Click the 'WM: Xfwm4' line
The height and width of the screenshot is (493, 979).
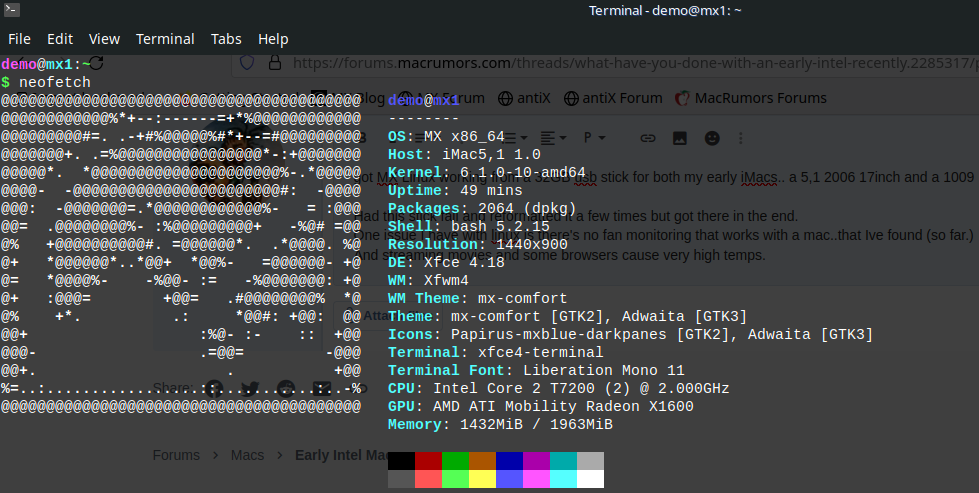click(x=428, y=281)
